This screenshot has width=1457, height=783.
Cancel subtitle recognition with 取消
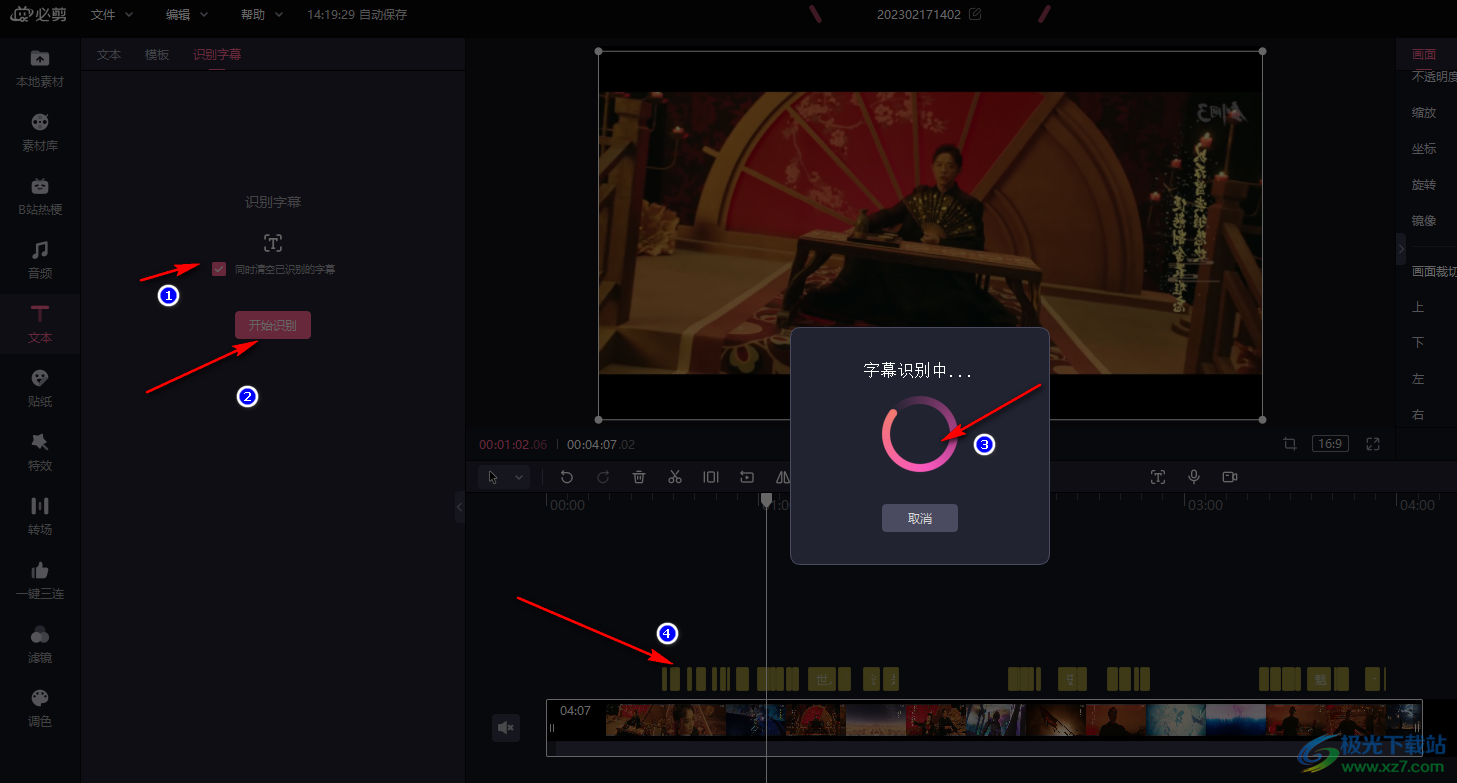[920, 518]
